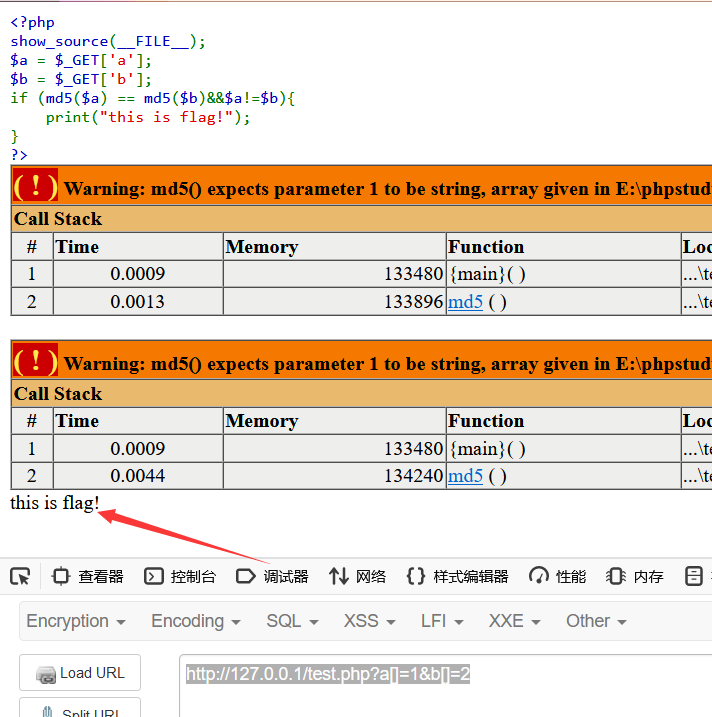Expand the XXE dropdown

(x=515, y=621)
